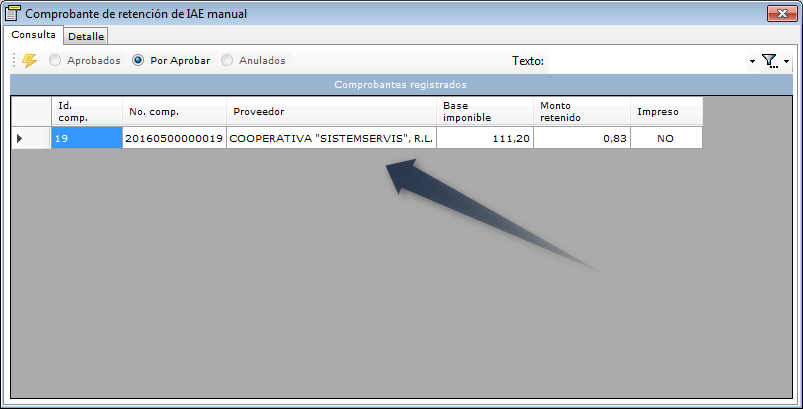Click inside the Texto search field

[647, 61]
